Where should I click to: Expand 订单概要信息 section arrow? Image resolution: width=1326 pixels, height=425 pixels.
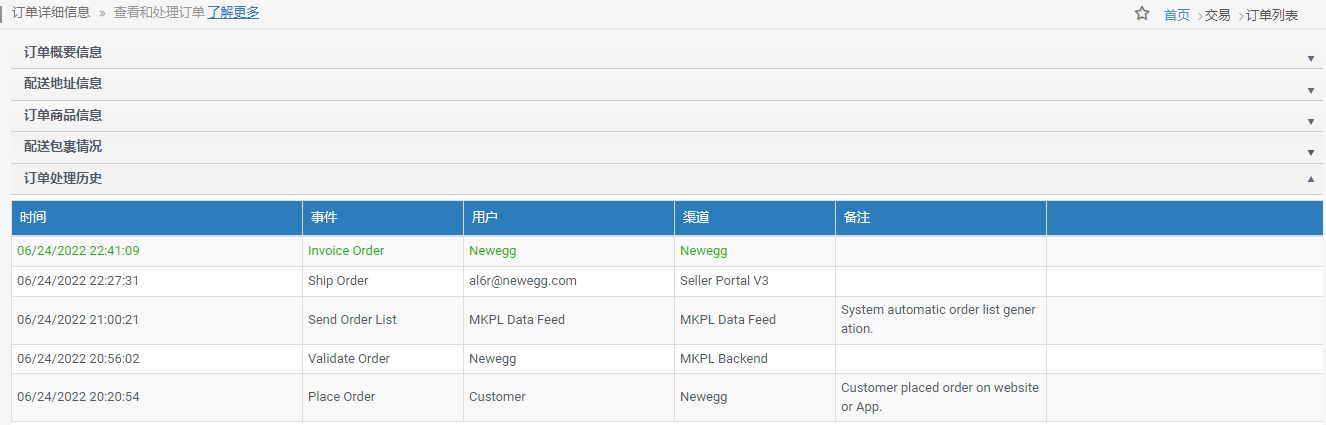pyautogui.click(x=1311, y=59)
